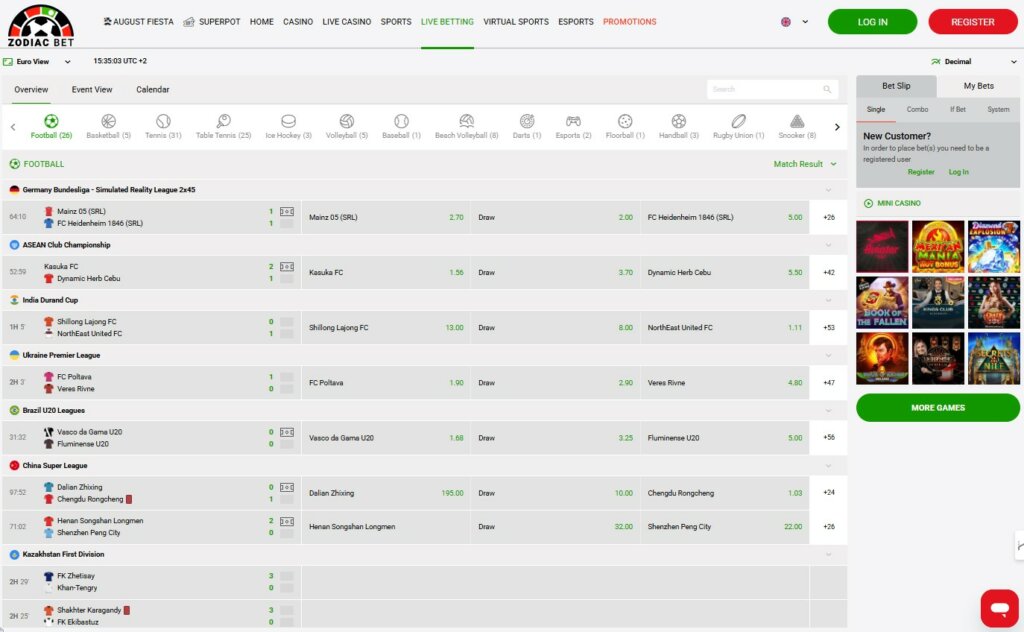This screenshot has height=632, width=1024.
Task: Open the Euro View layout dropdown
Action: coord(37,61)
